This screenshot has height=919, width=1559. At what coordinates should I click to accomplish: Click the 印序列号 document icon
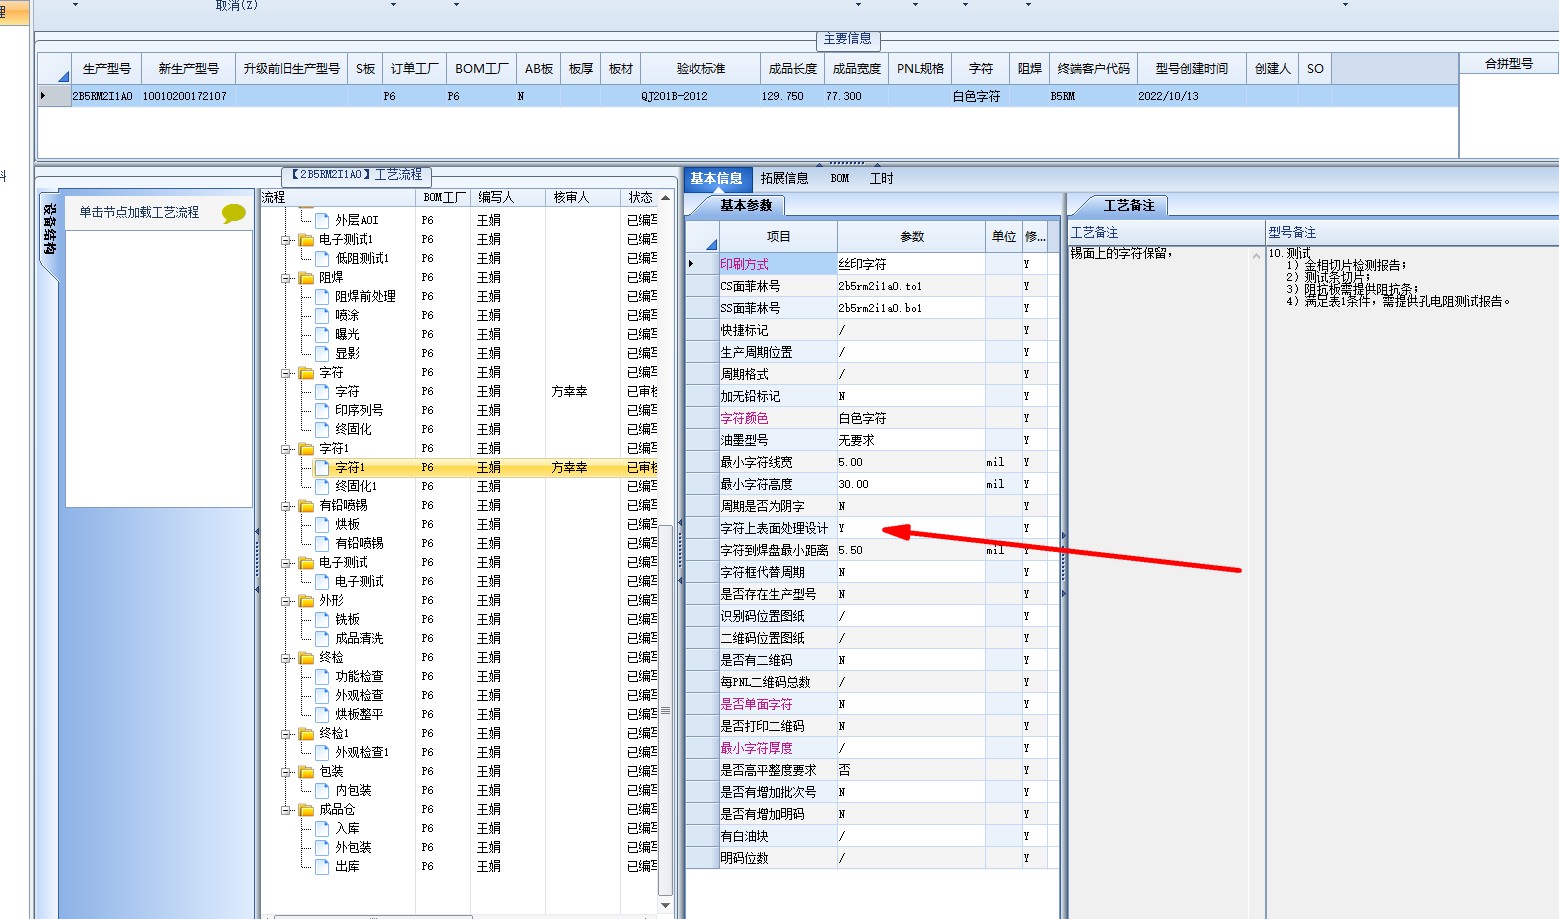(322, 410)
